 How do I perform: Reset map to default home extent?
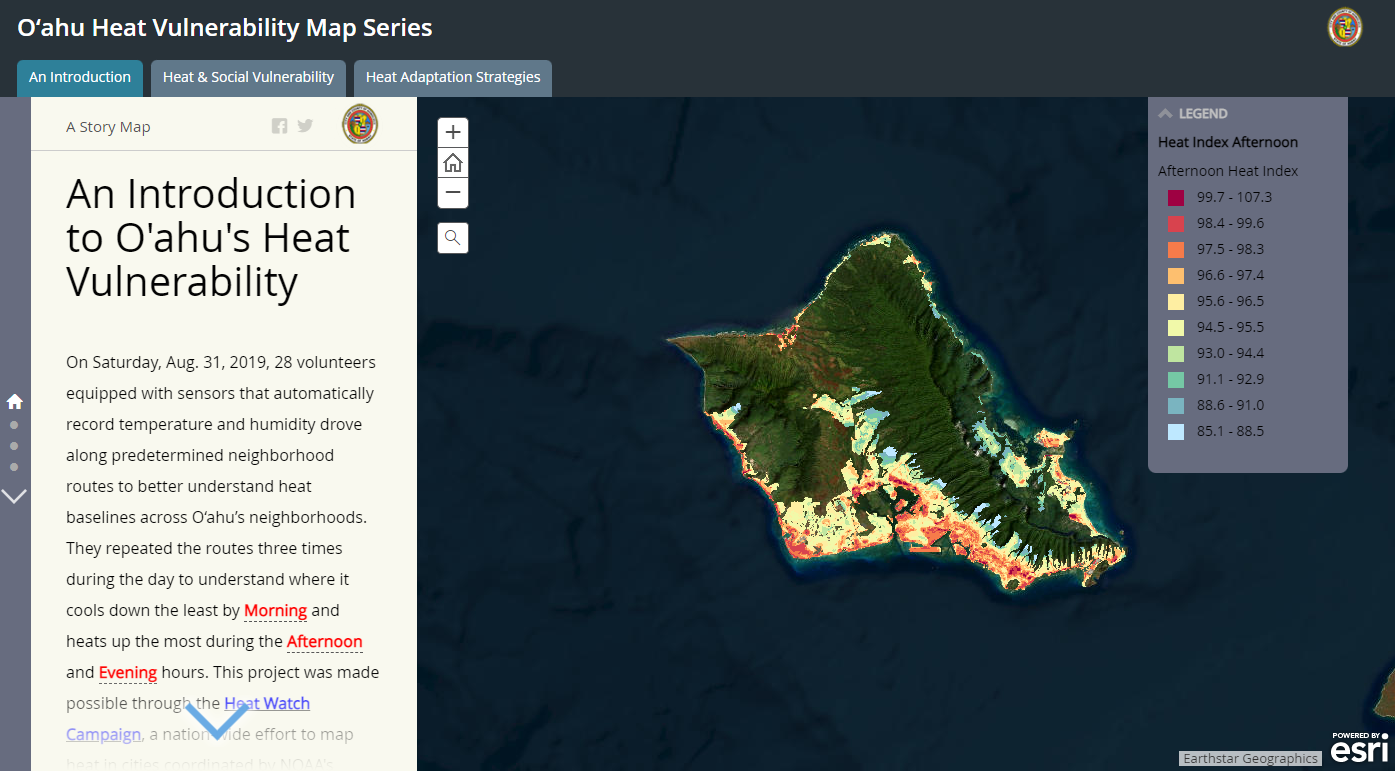pos(453,162)
